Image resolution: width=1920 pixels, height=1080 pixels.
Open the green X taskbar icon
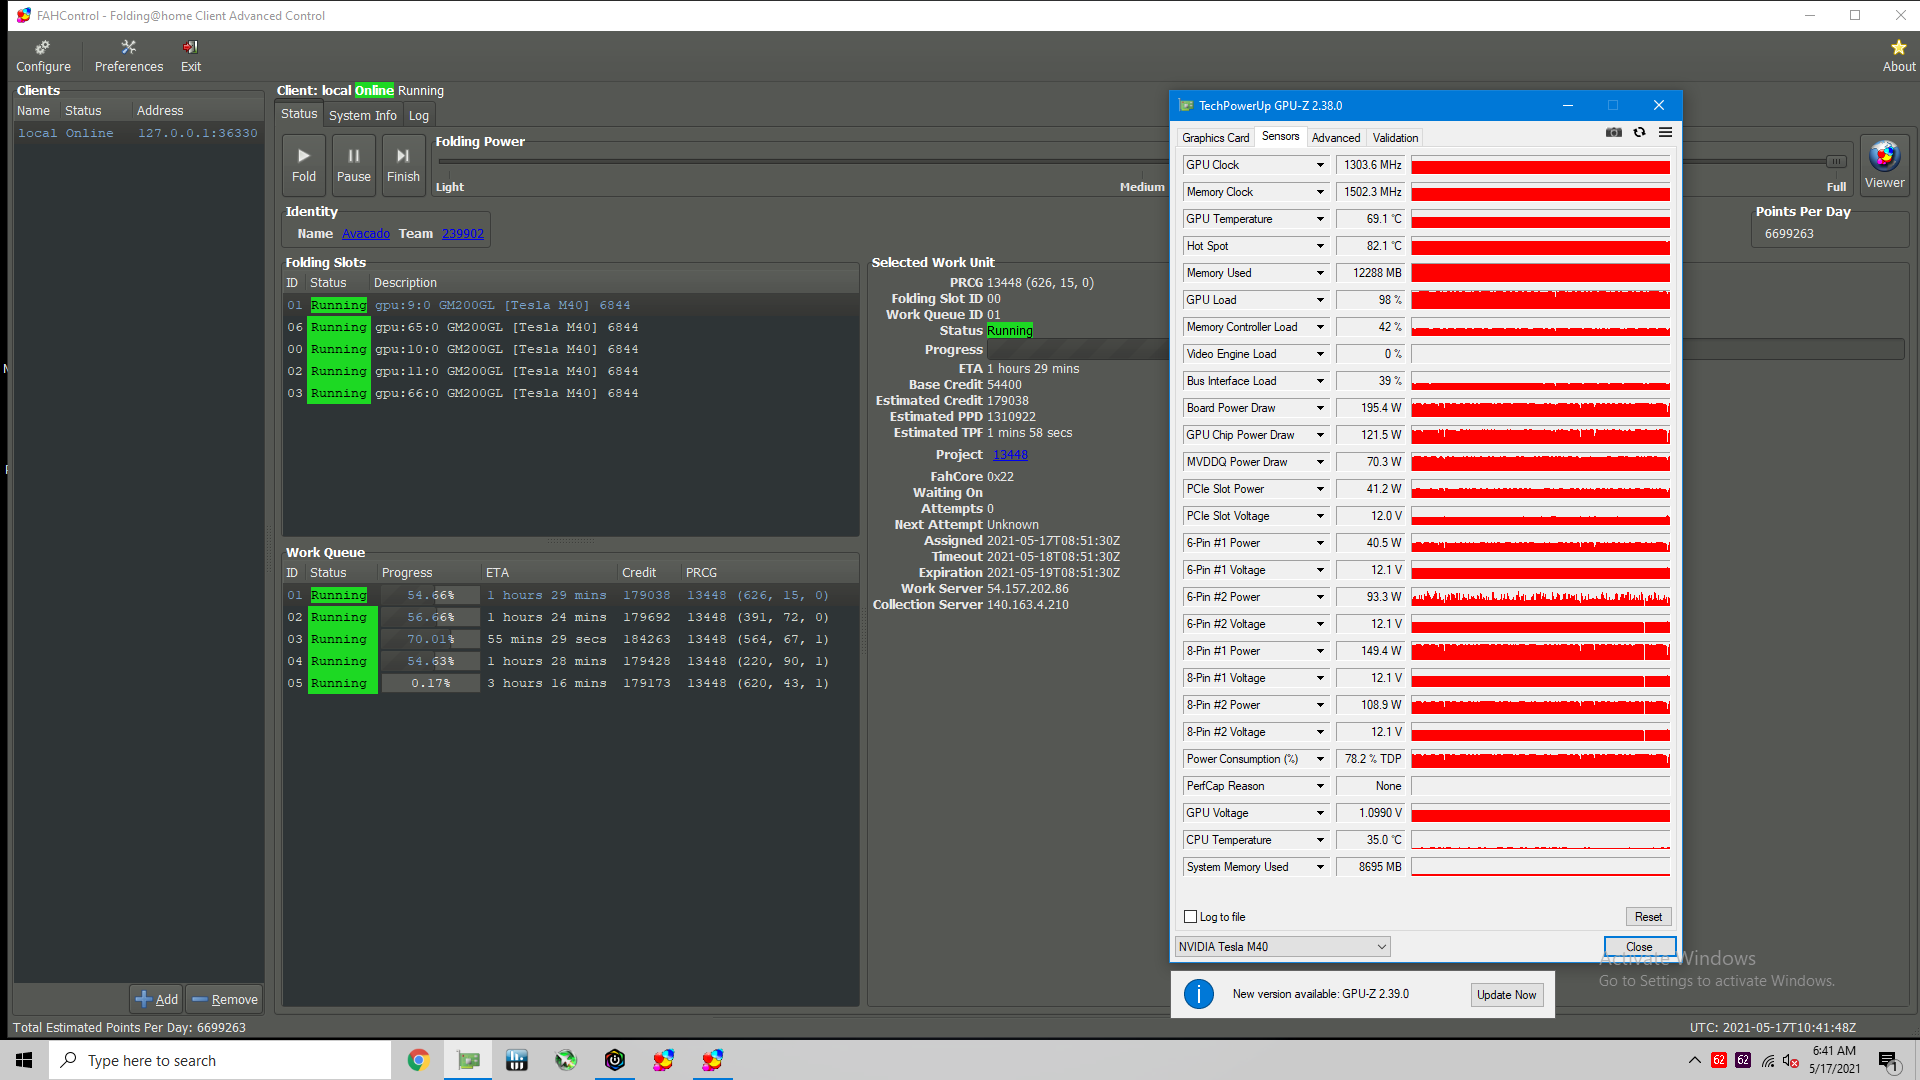pos(566,1060)
